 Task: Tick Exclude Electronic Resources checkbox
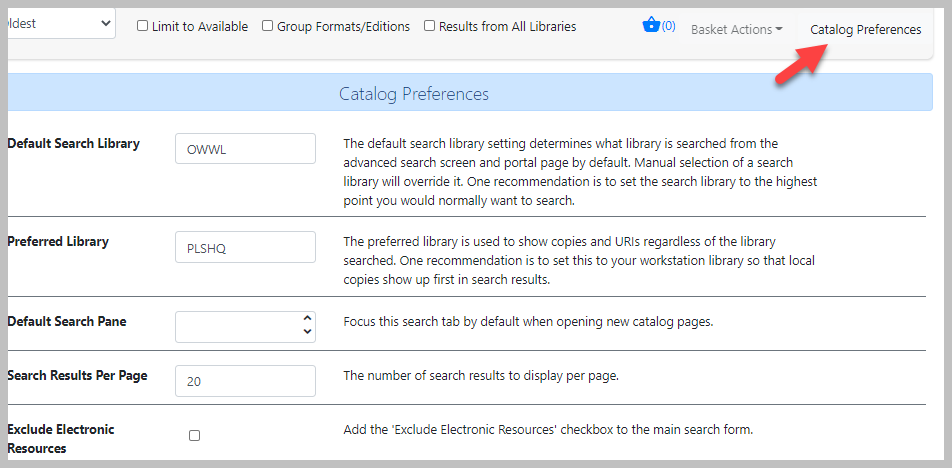pos(194,436)
